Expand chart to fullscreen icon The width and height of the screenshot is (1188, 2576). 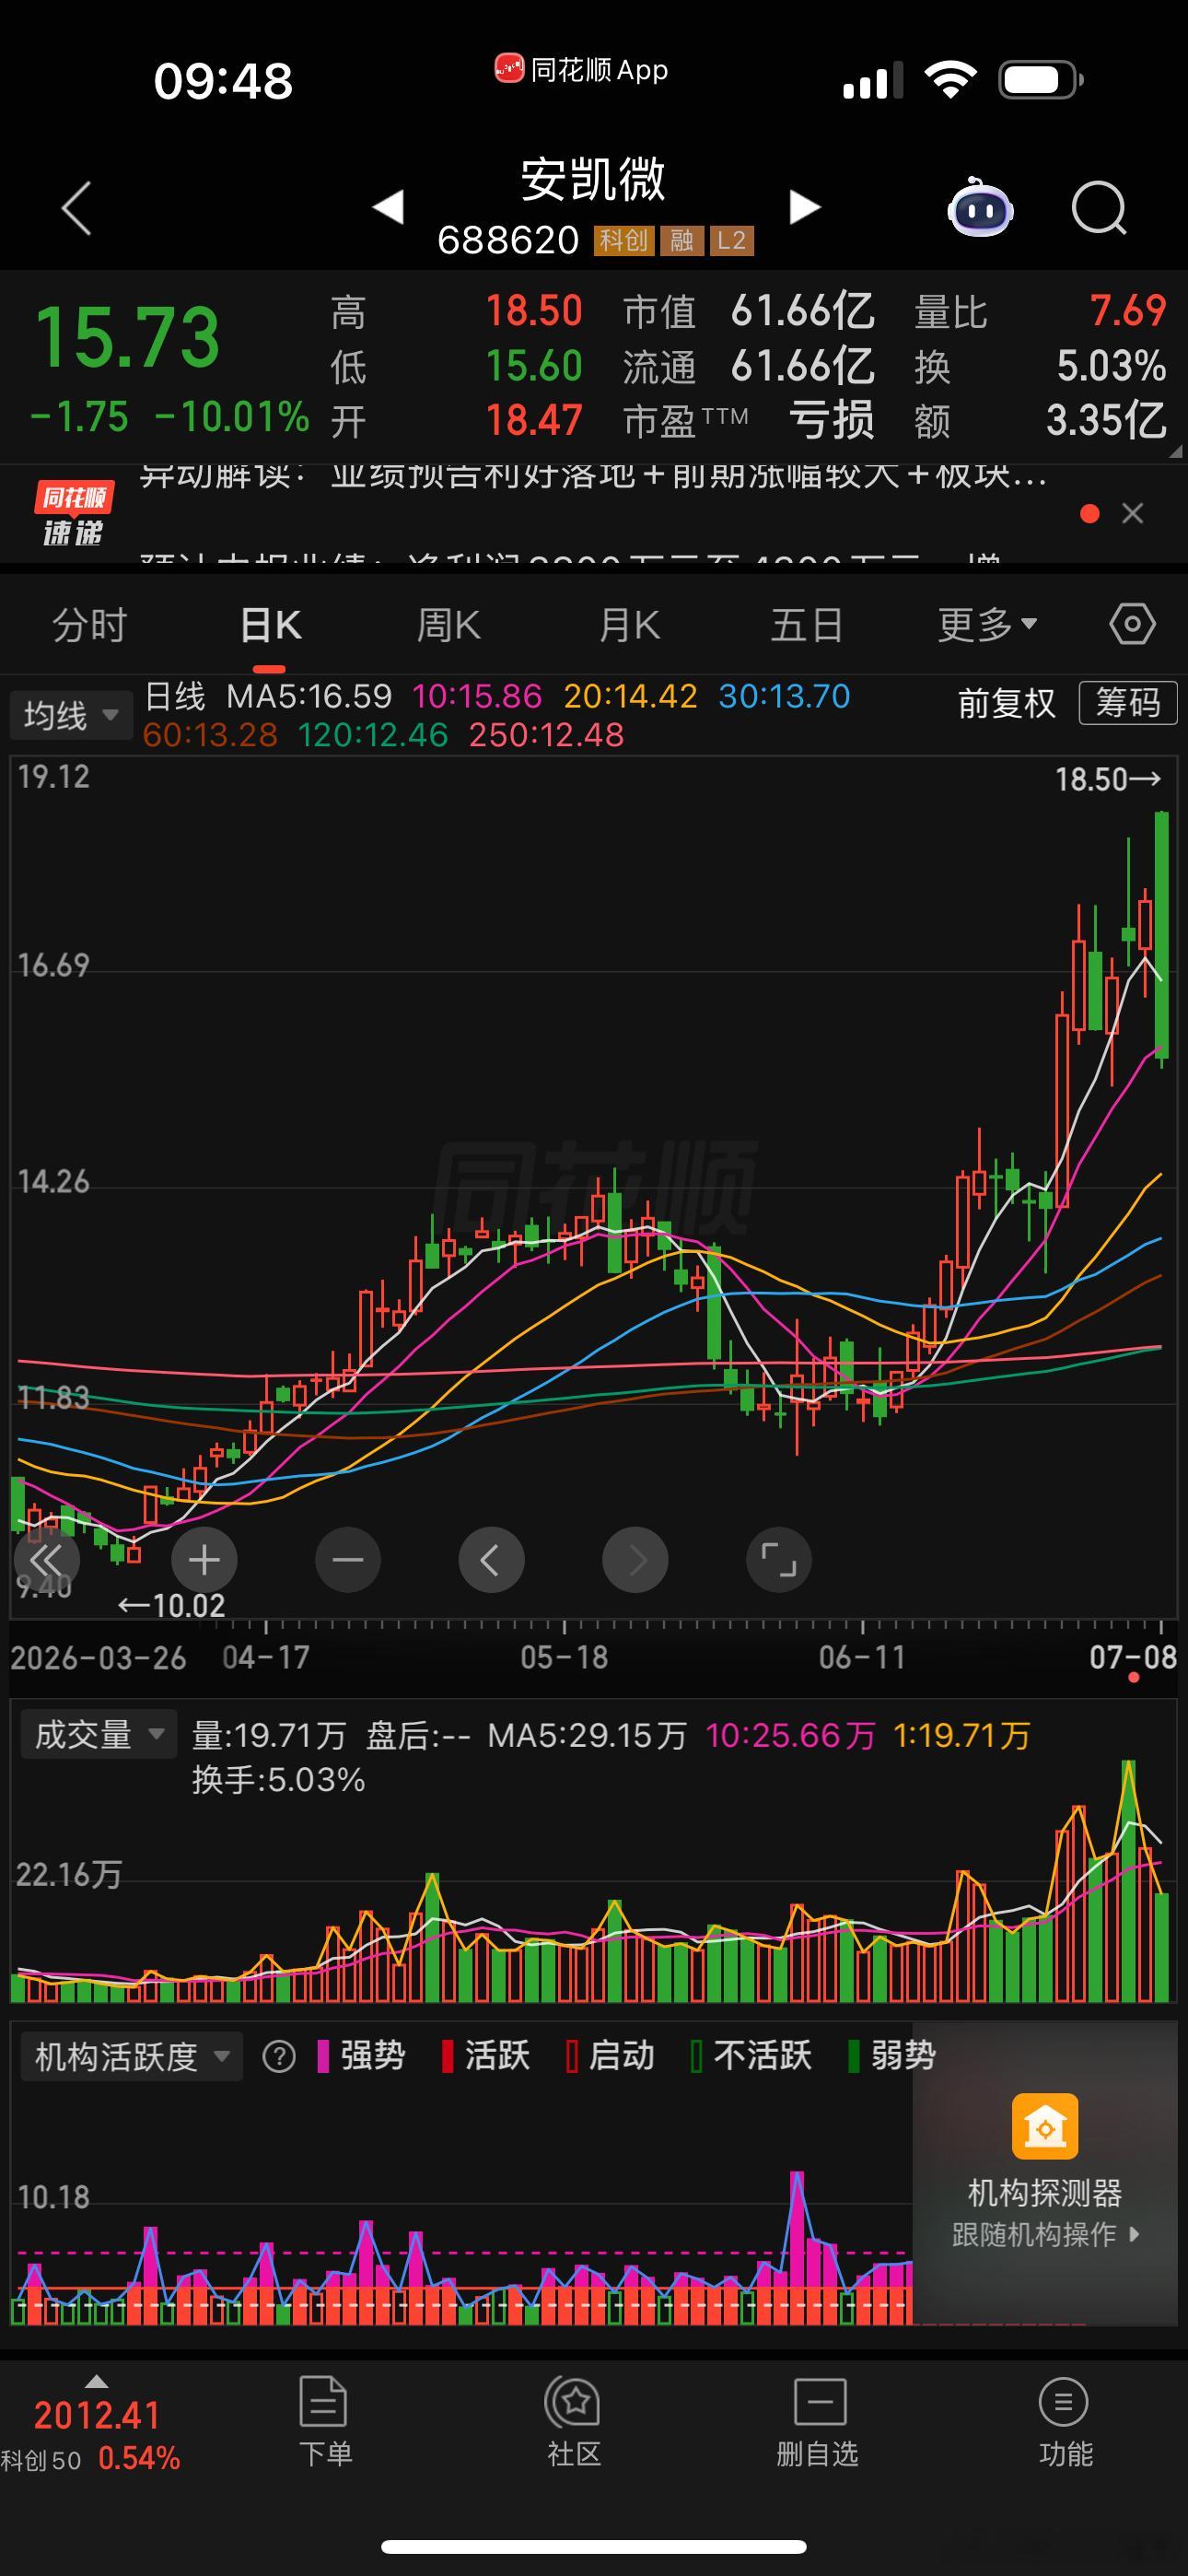(779, 1559)
